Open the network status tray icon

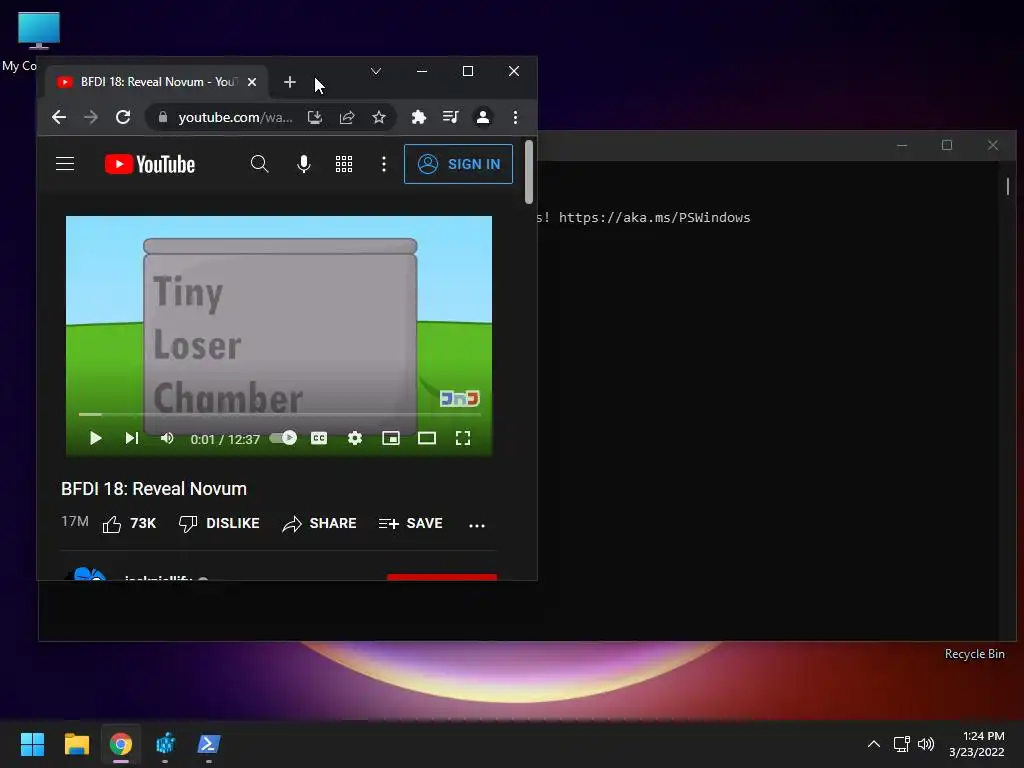pyautogui.click(x=901, y=744)
